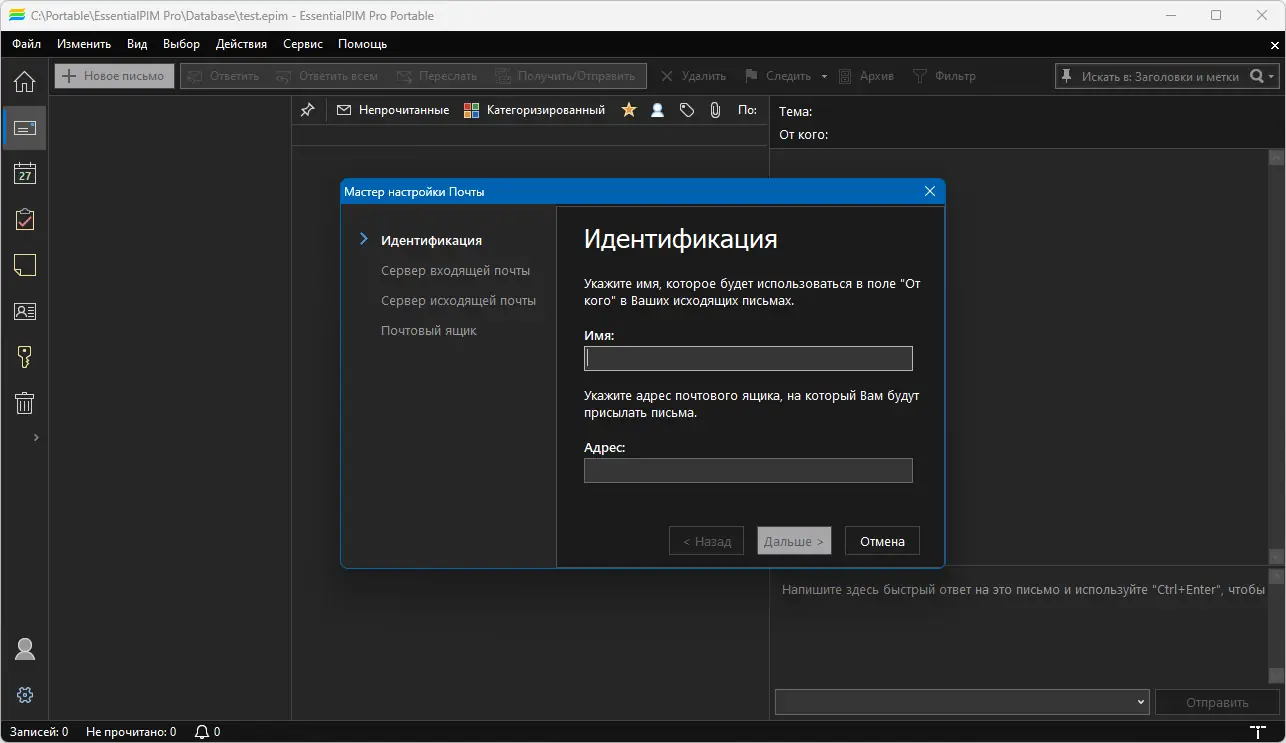
Task: Toggle the starred messages filter
Action: [628, 110]
